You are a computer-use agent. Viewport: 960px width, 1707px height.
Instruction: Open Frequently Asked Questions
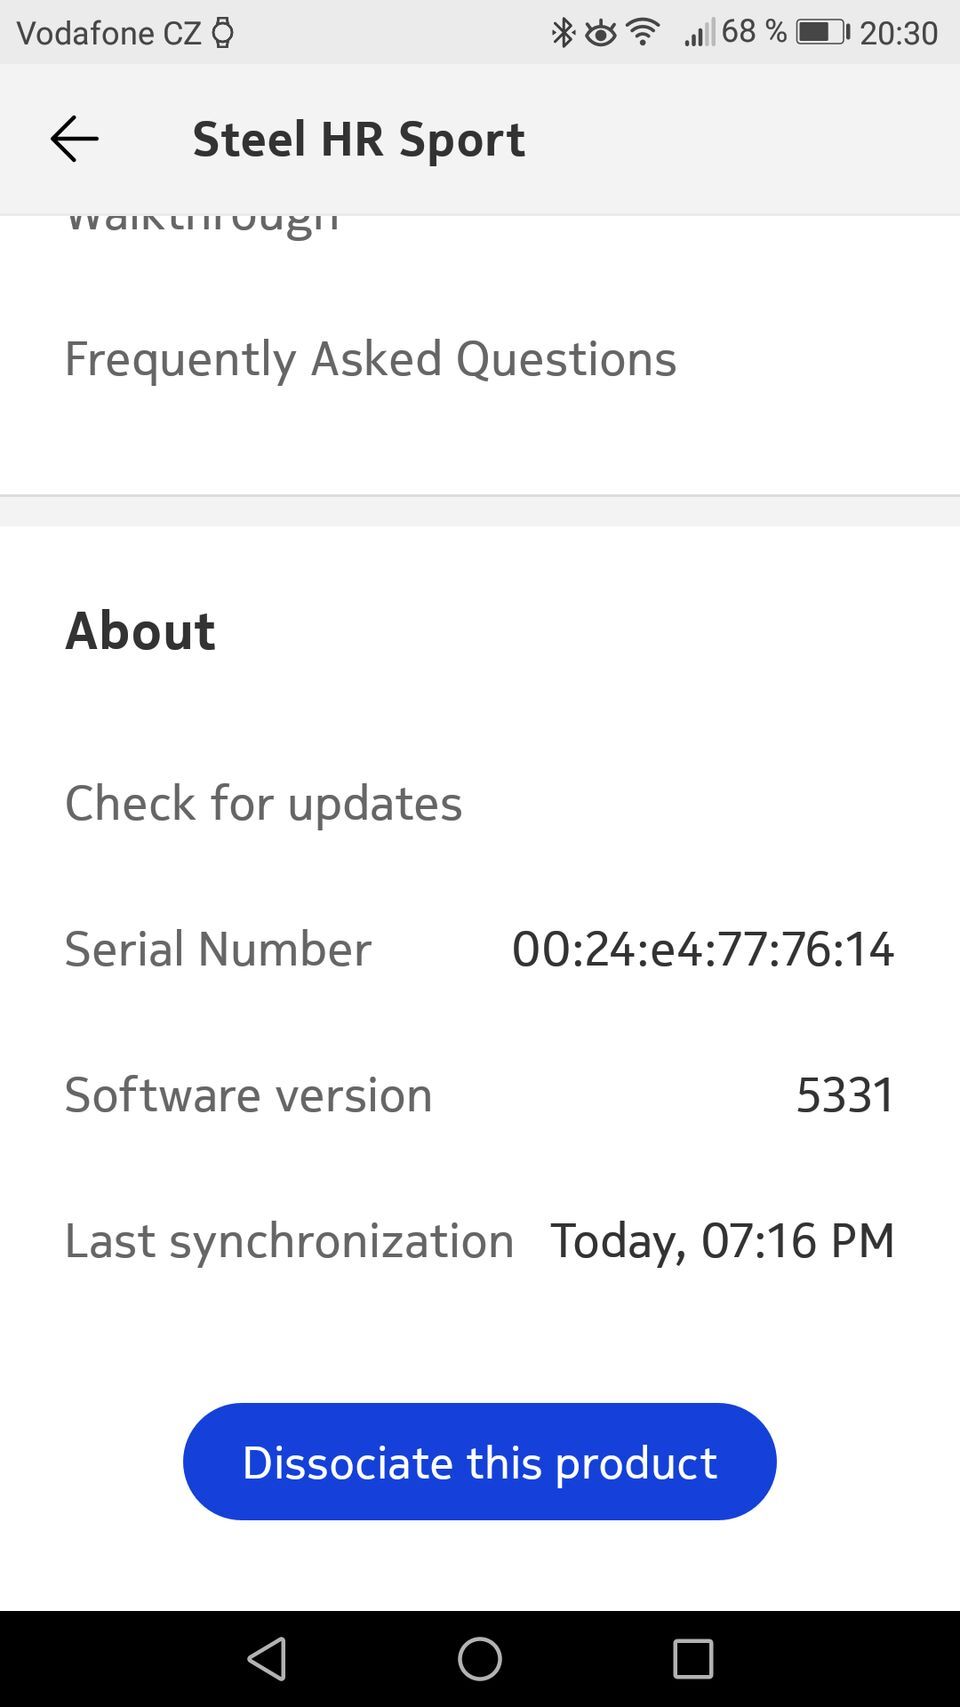(x=370, y=358)
